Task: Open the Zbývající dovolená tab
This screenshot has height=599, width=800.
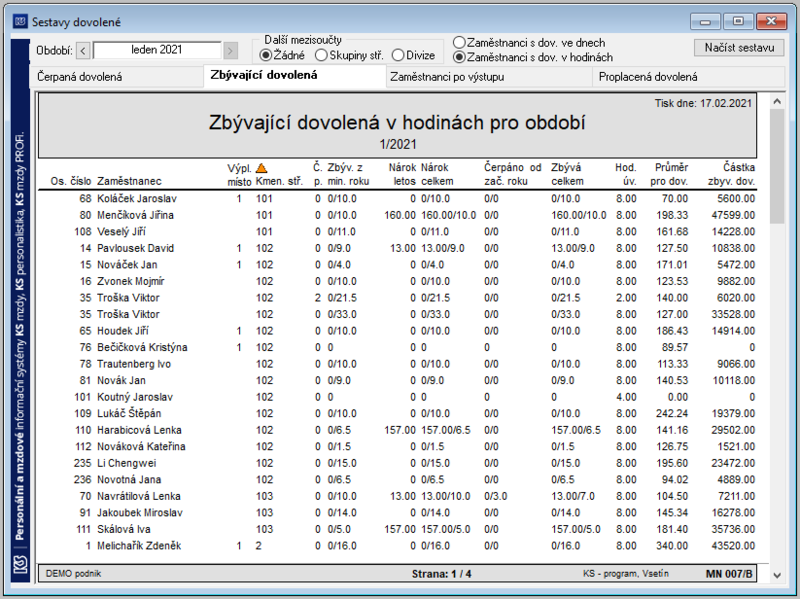Action: click(x=295, y=76)
